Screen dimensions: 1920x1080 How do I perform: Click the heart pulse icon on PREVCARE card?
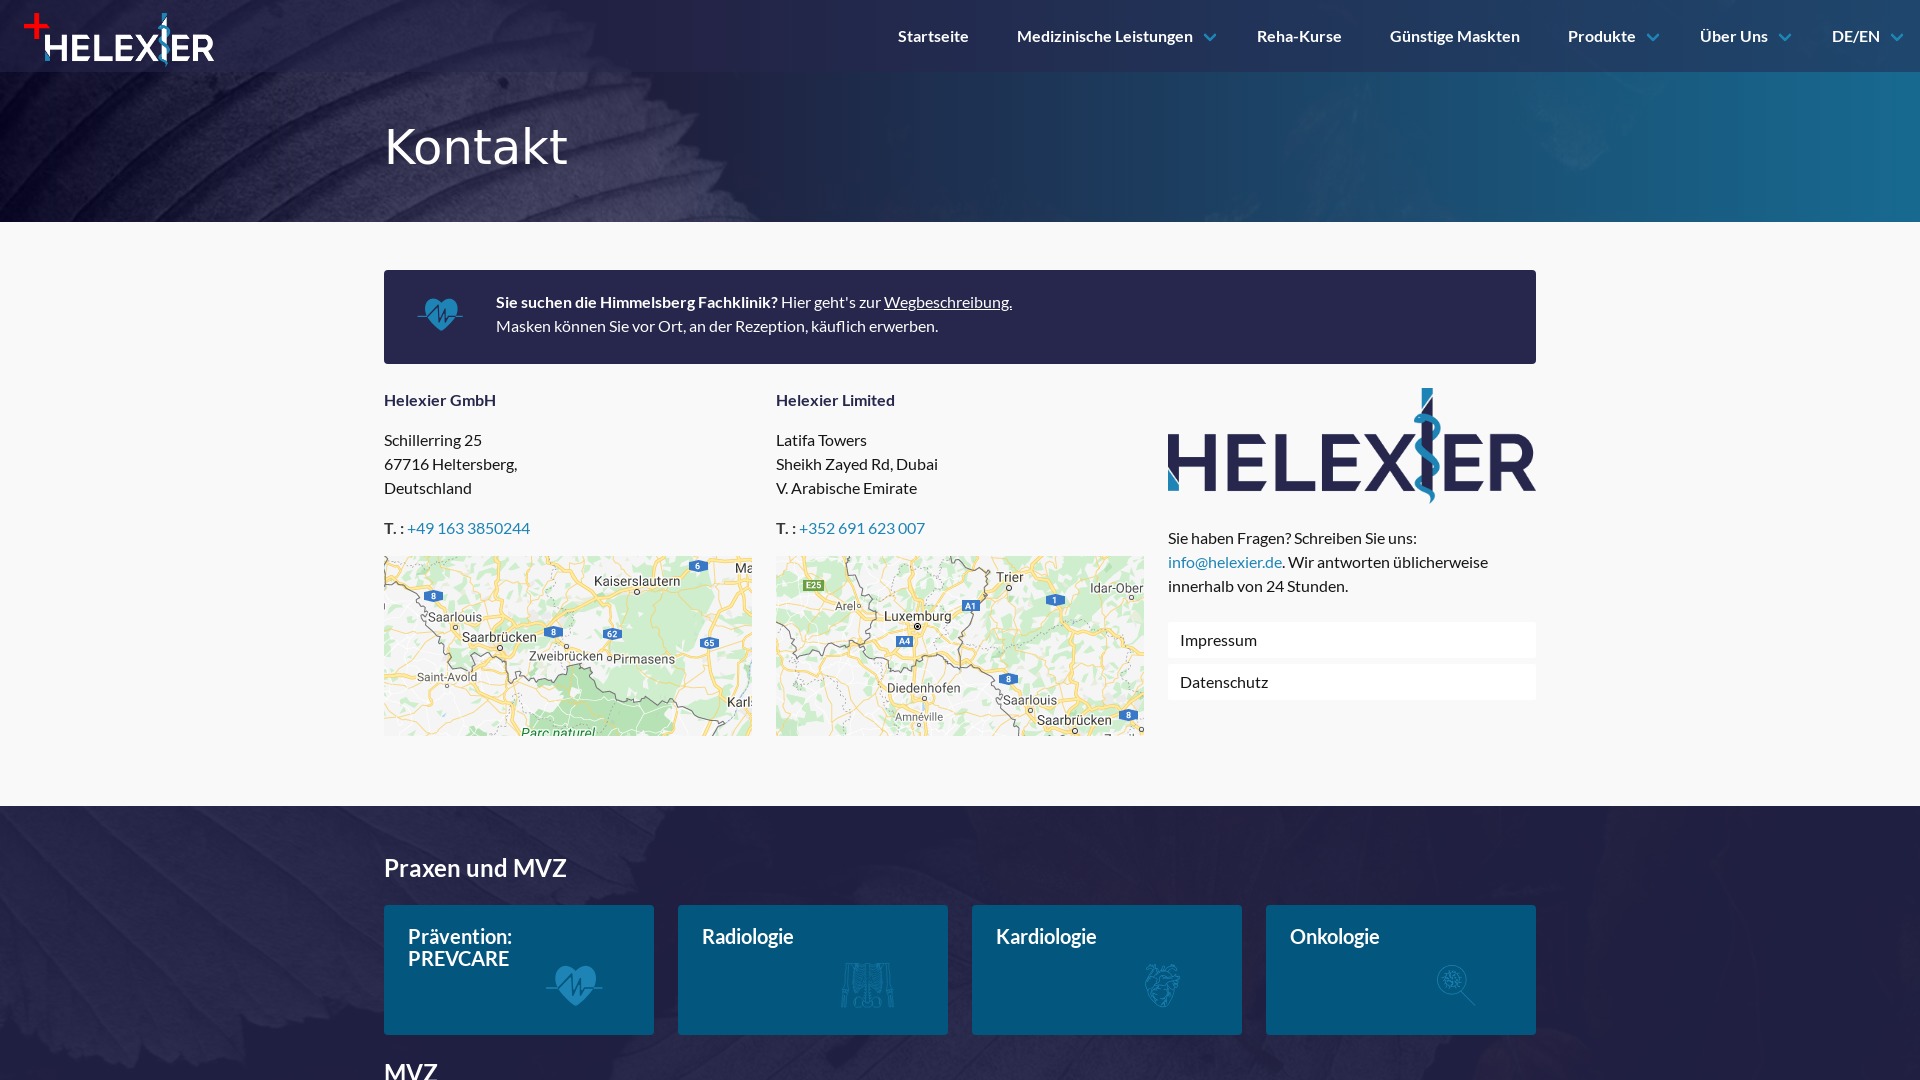click(x=574, y=985)
